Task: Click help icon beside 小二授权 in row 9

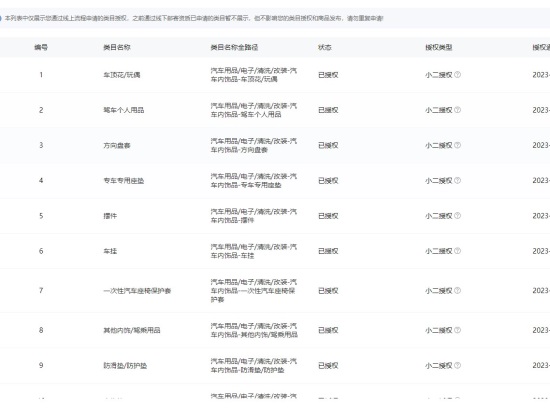Action: [457, 366]
